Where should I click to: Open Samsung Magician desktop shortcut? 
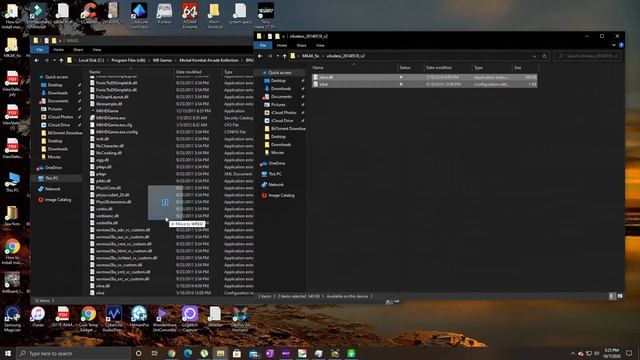[x=12, y=318]
